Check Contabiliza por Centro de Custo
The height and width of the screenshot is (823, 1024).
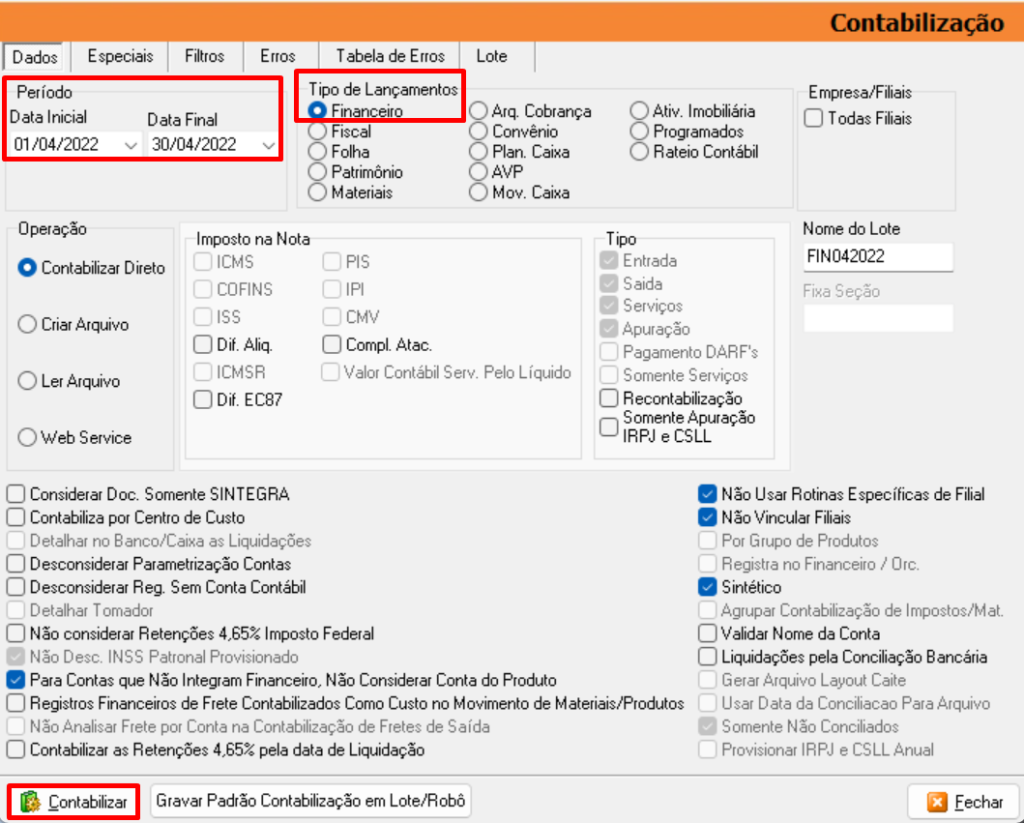click(x=15, y=518)
